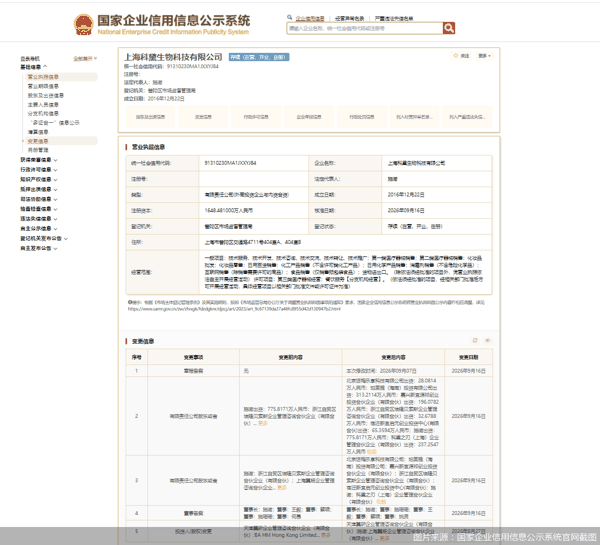The width and height of the screenshot is (600, 545).
Task: Click the 变更日期 column header
Action: tap(468, 357)
